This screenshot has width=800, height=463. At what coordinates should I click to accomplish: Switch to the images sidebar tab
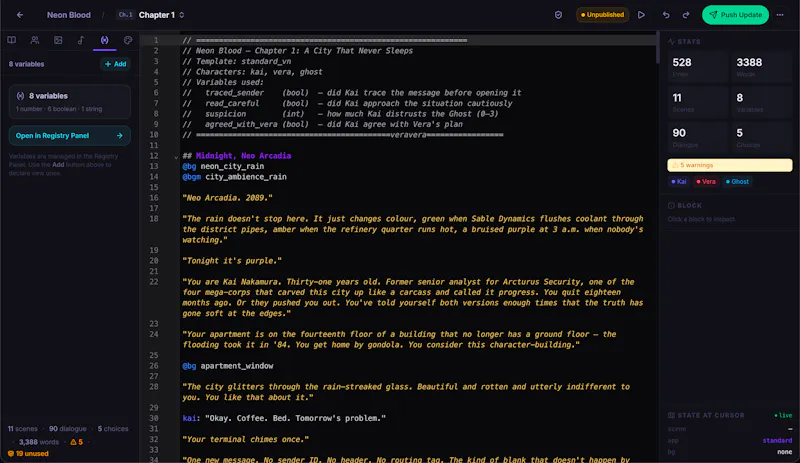pyautogui.click(x=58, y=40)
